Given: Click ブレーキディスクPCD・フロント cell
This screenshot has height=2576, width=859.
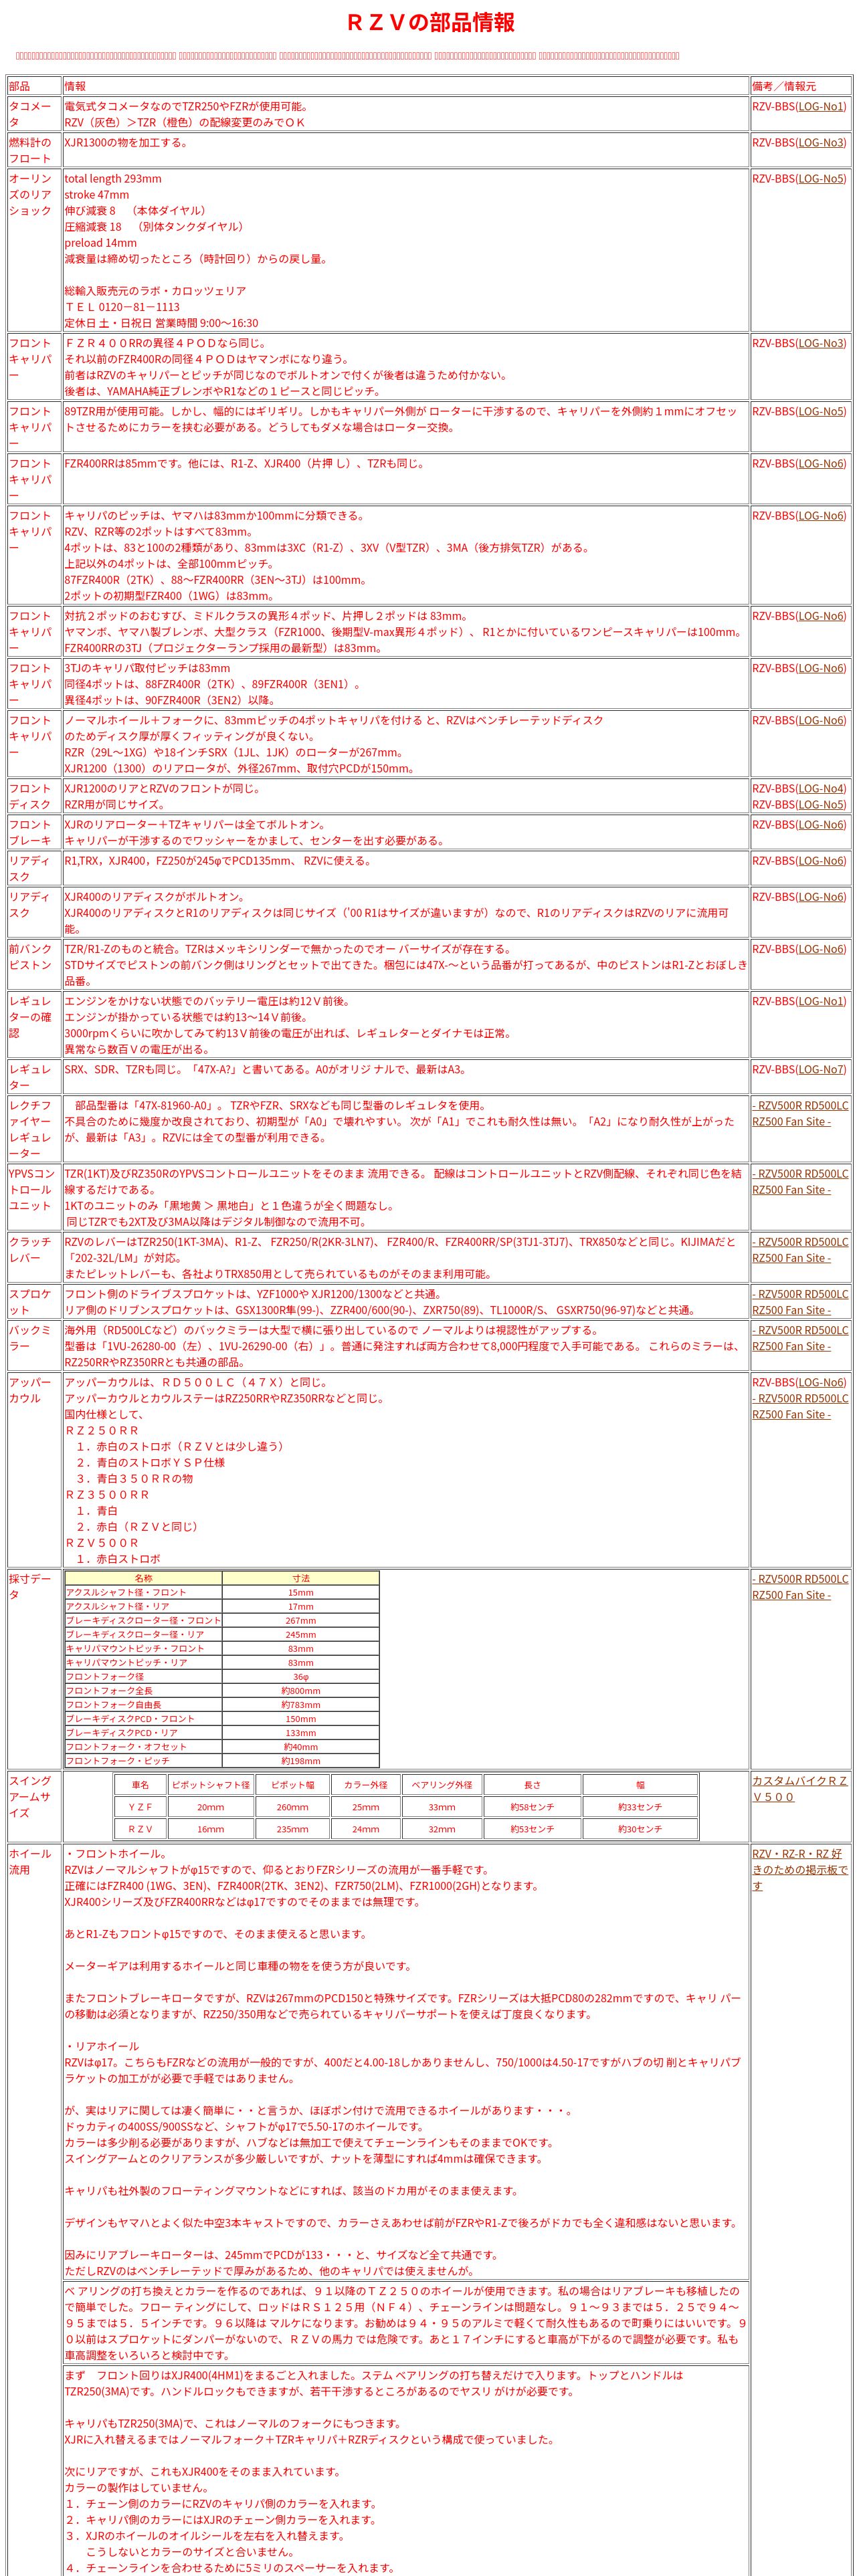Looking at the screenshot, I should click(x=143, y=1718).
